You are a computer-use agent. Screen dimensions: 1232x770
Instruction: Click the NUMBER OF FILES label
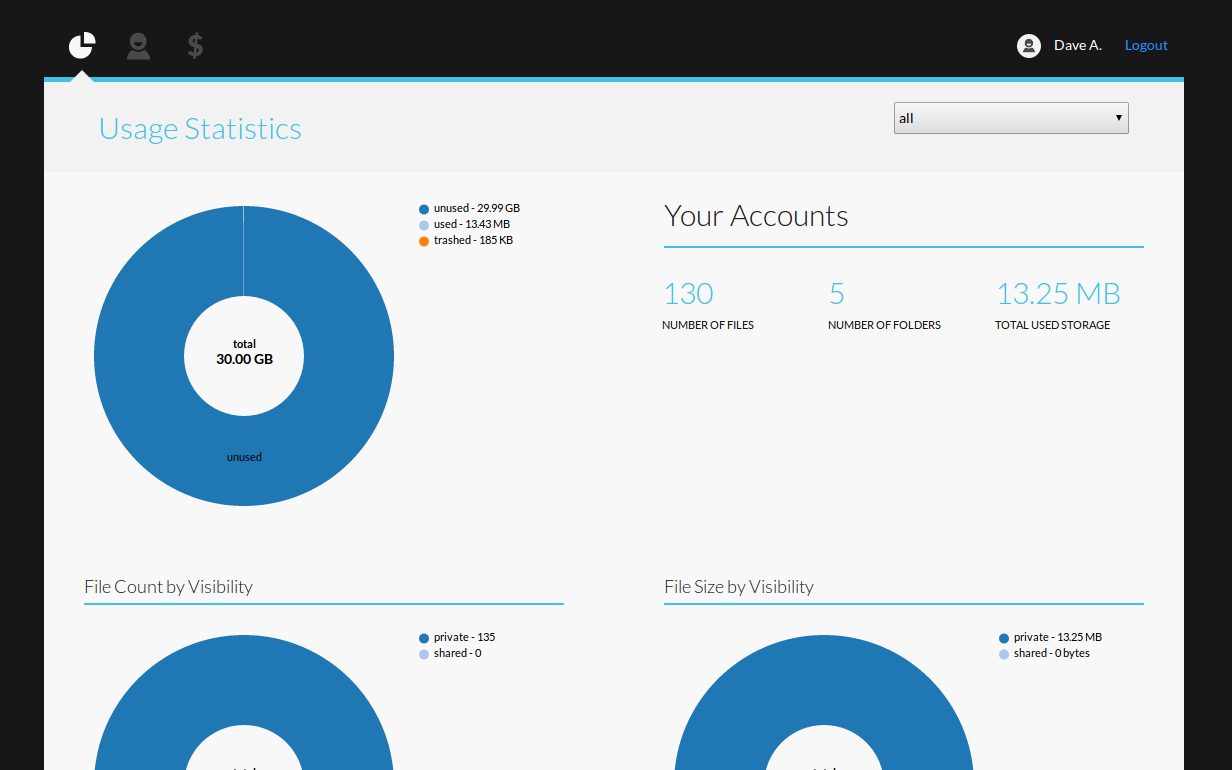(x=708, y=325)
